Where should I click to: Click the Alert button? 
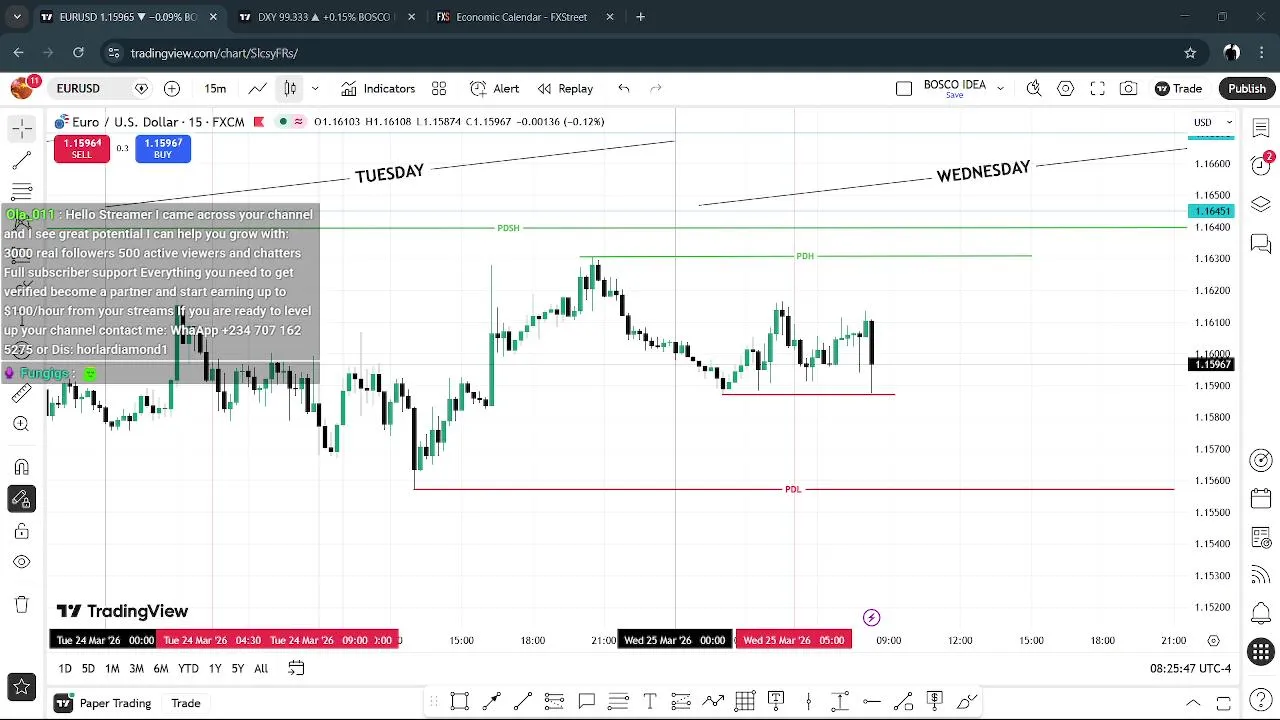(495, 89)
